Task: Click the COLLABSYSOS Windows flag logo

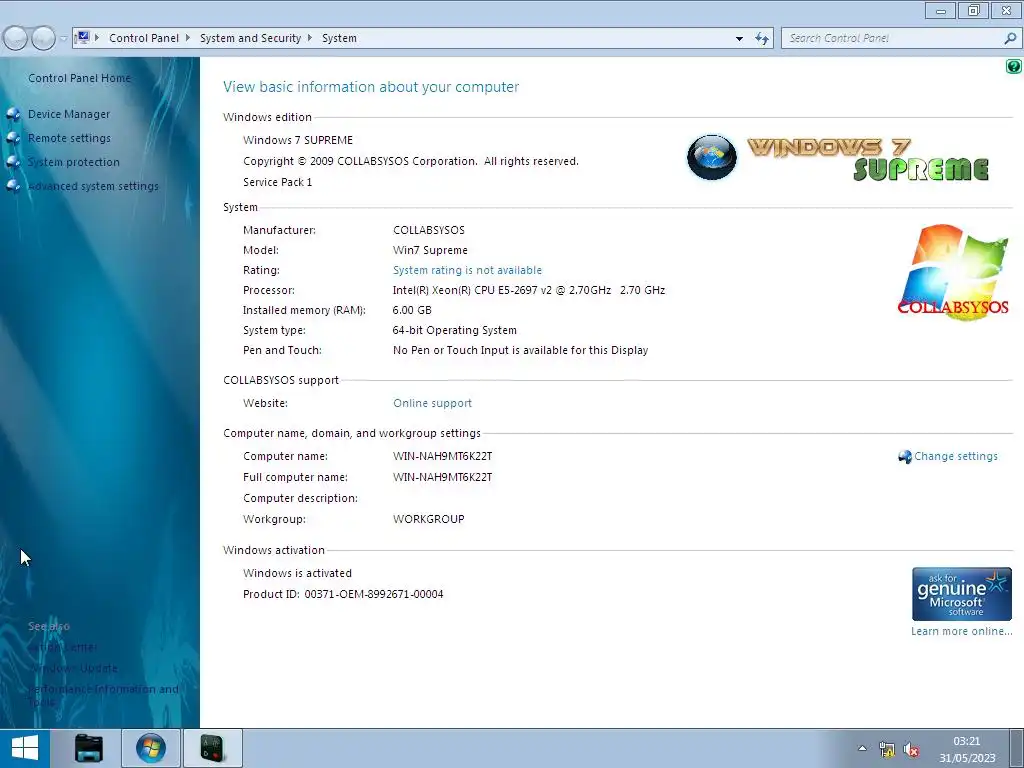Action: (953, 272)
